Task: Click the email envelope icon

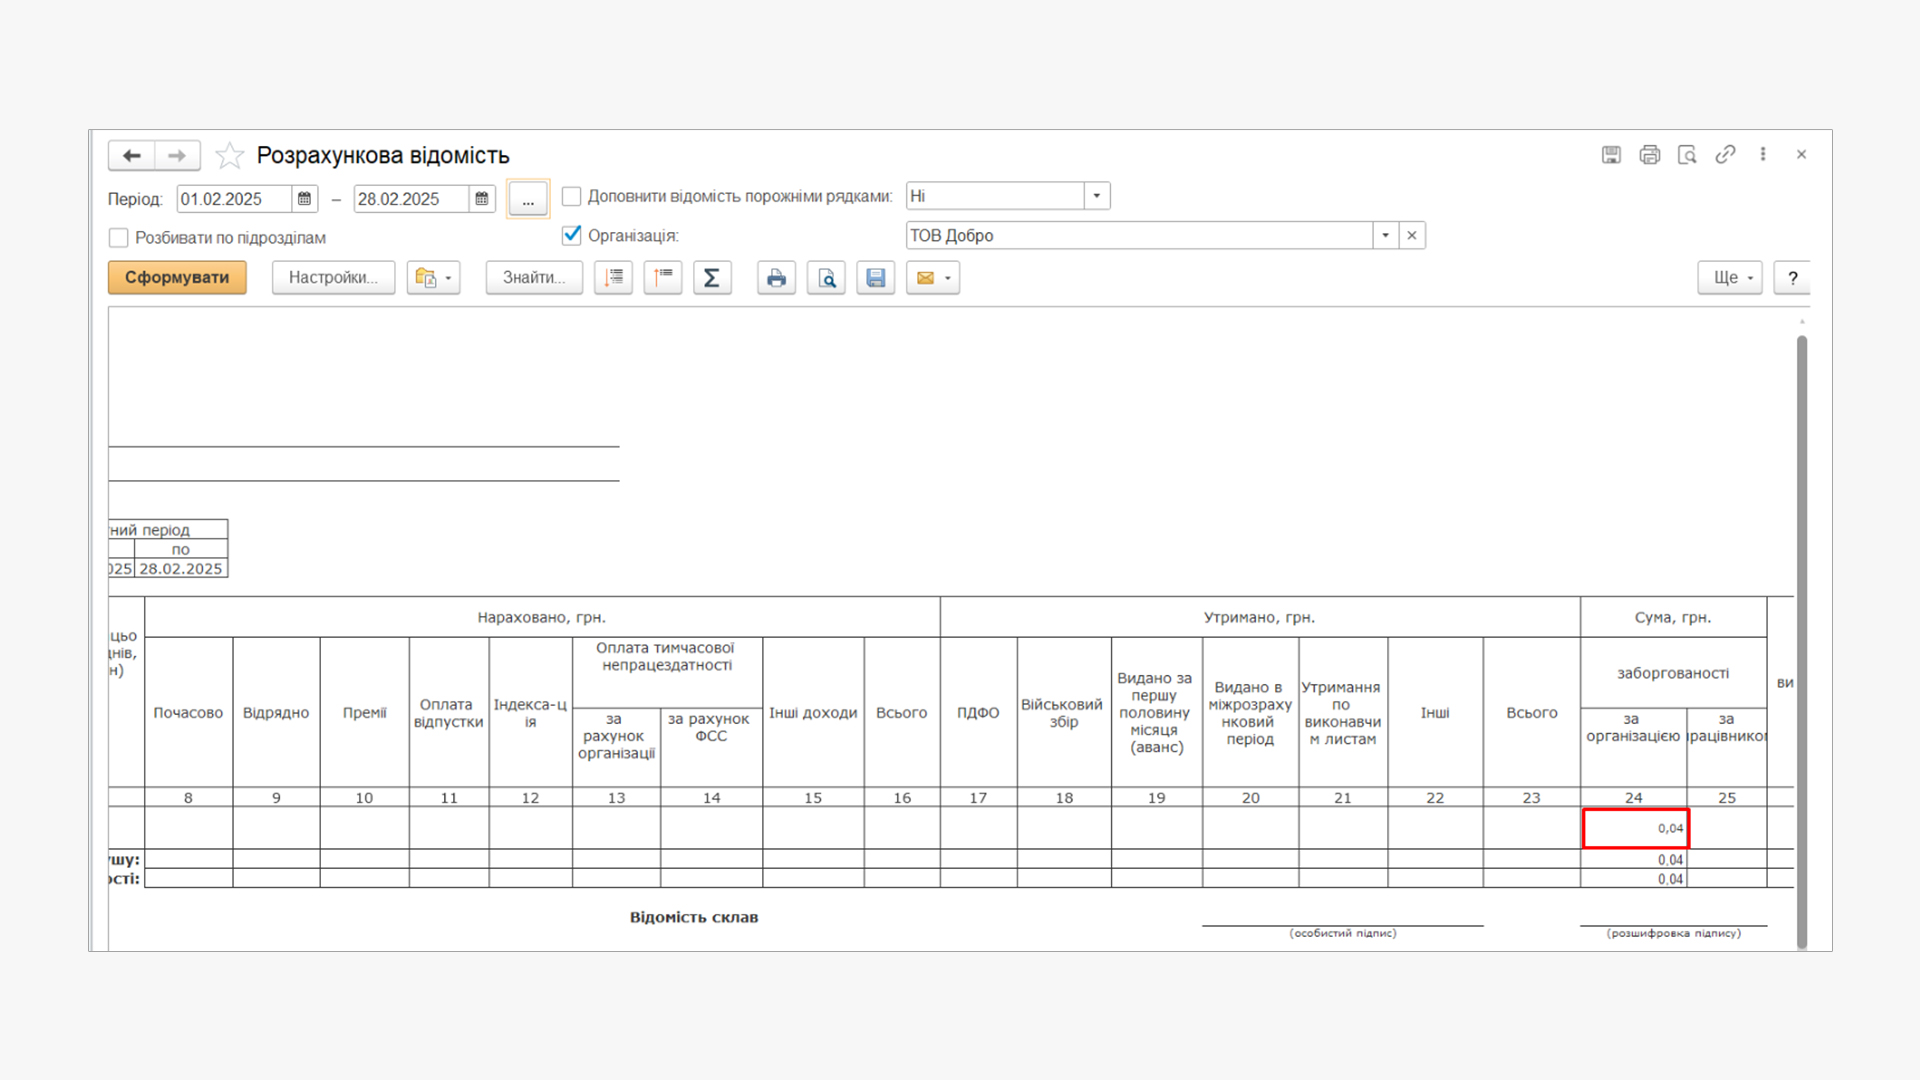Action: coord(925,278)
